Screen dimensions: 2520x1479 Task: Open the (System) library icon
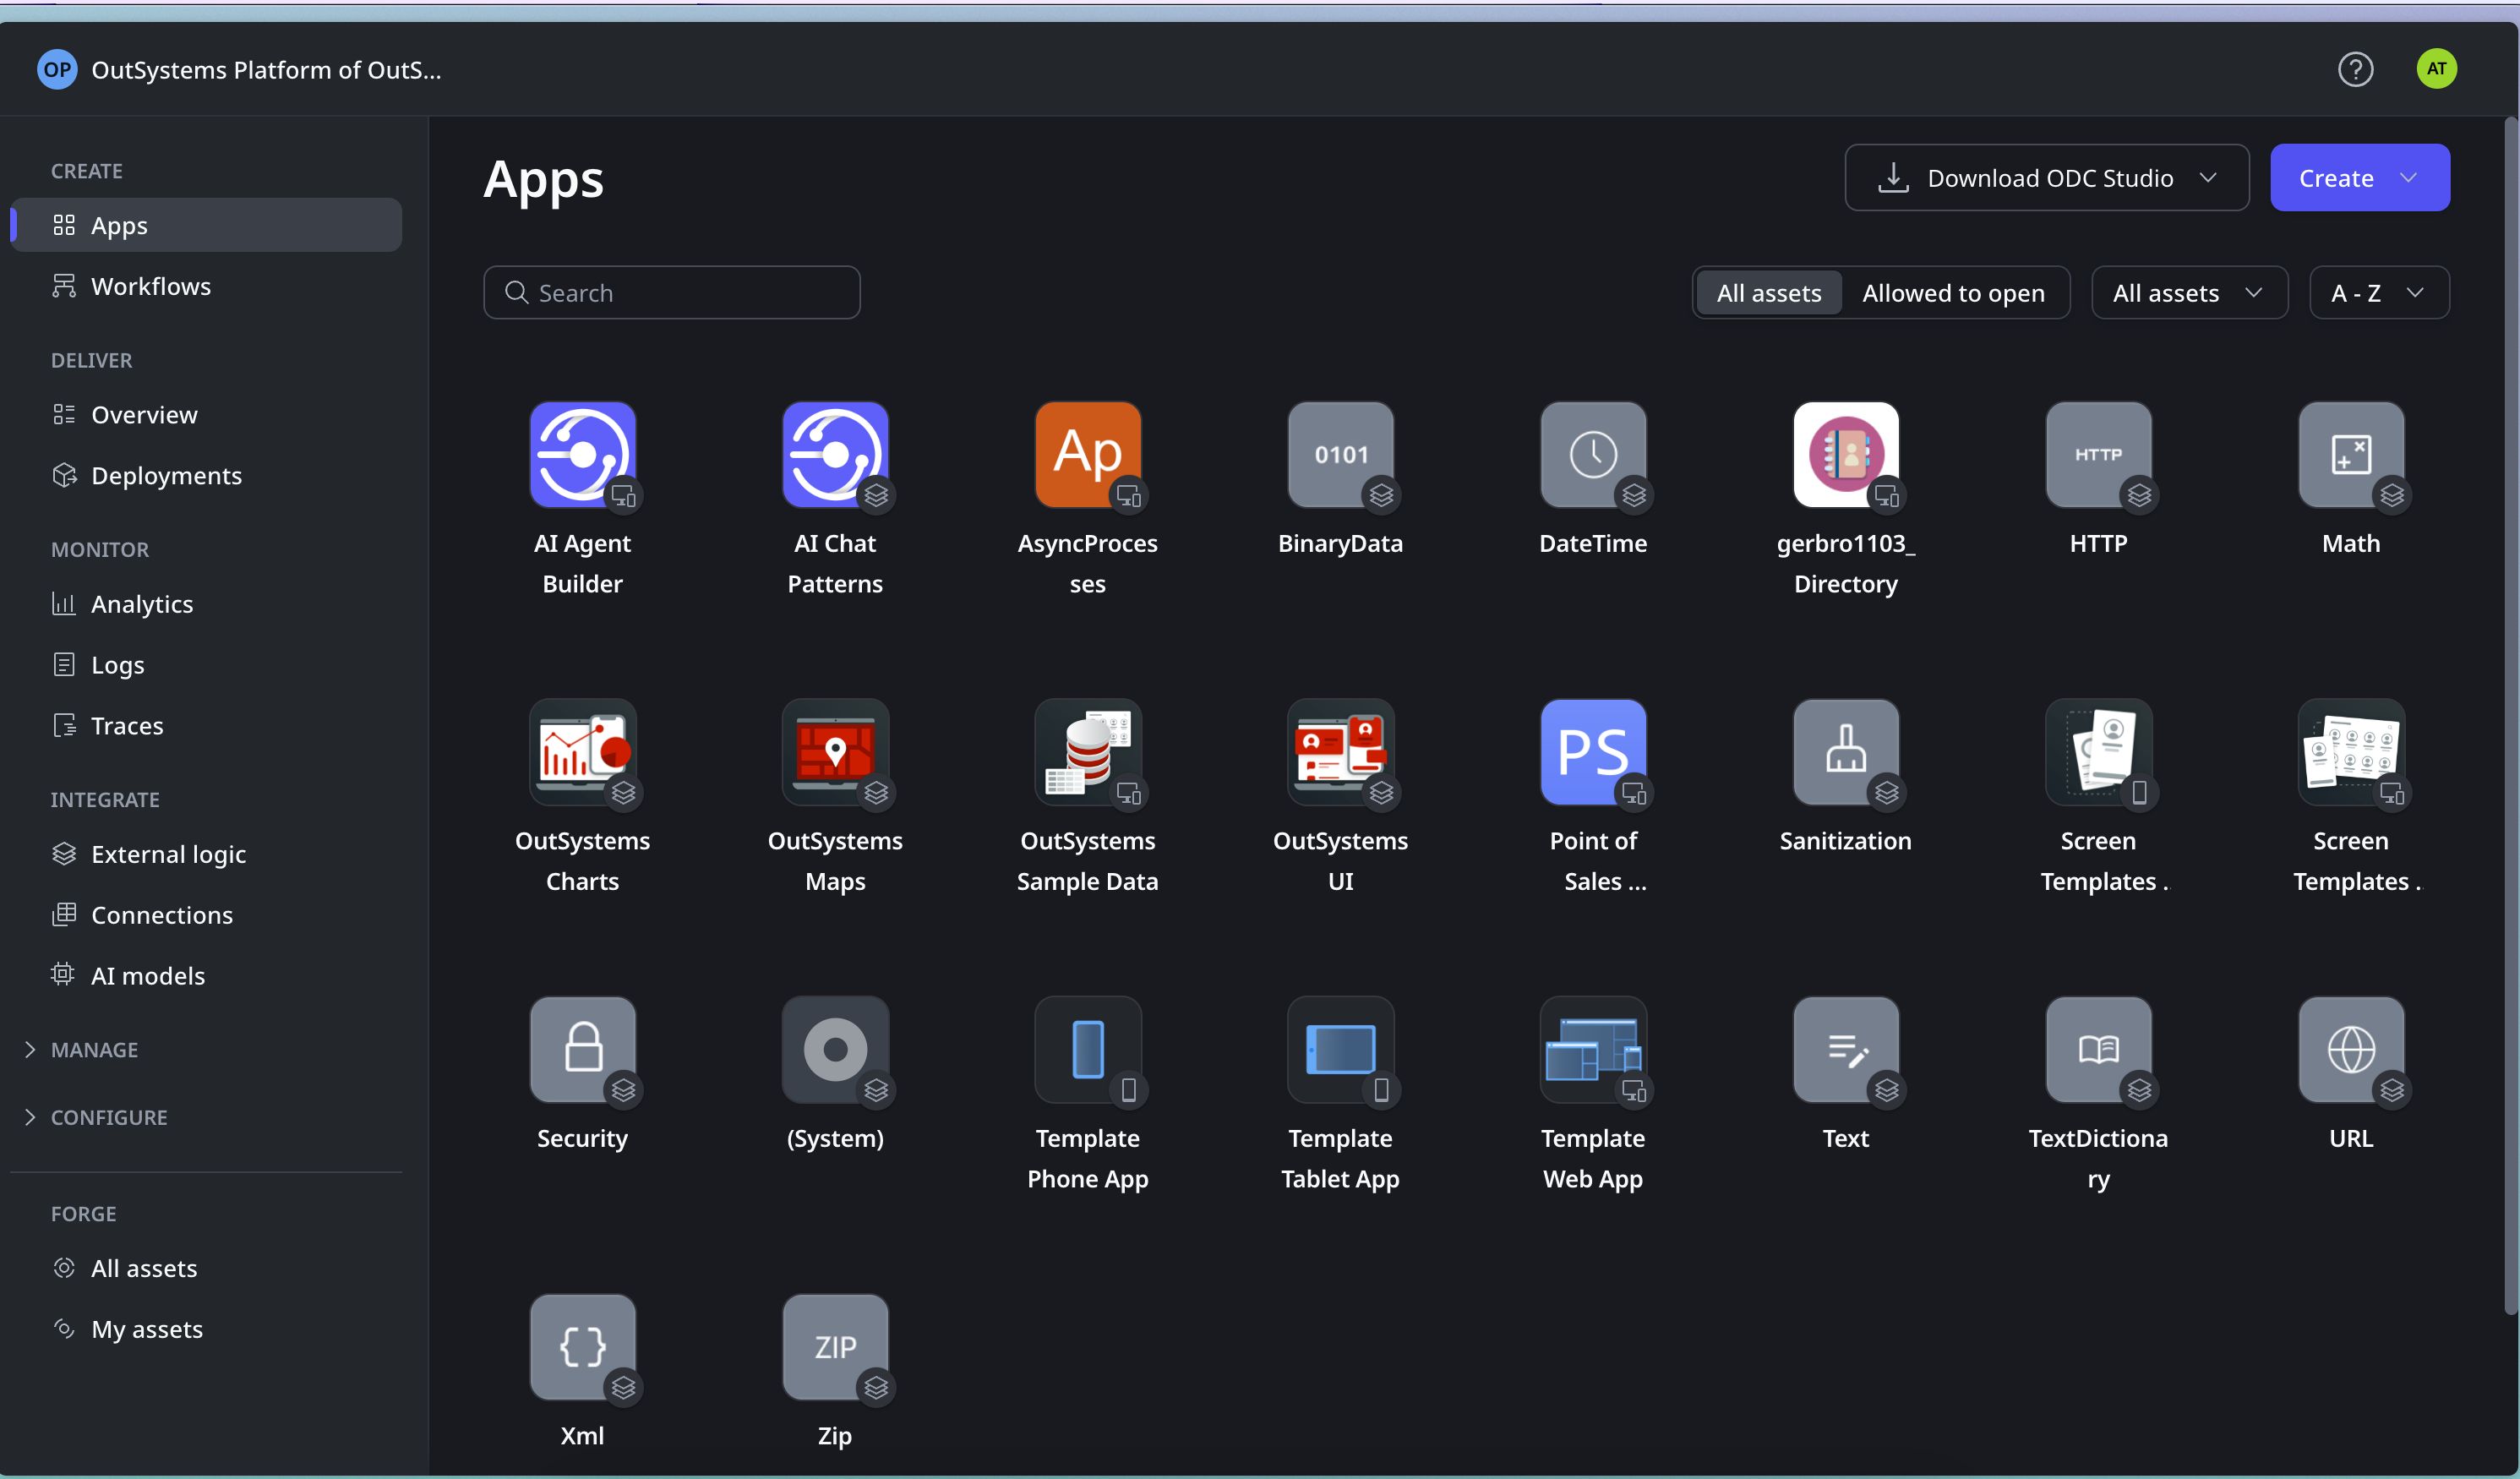click(835, 1050)
